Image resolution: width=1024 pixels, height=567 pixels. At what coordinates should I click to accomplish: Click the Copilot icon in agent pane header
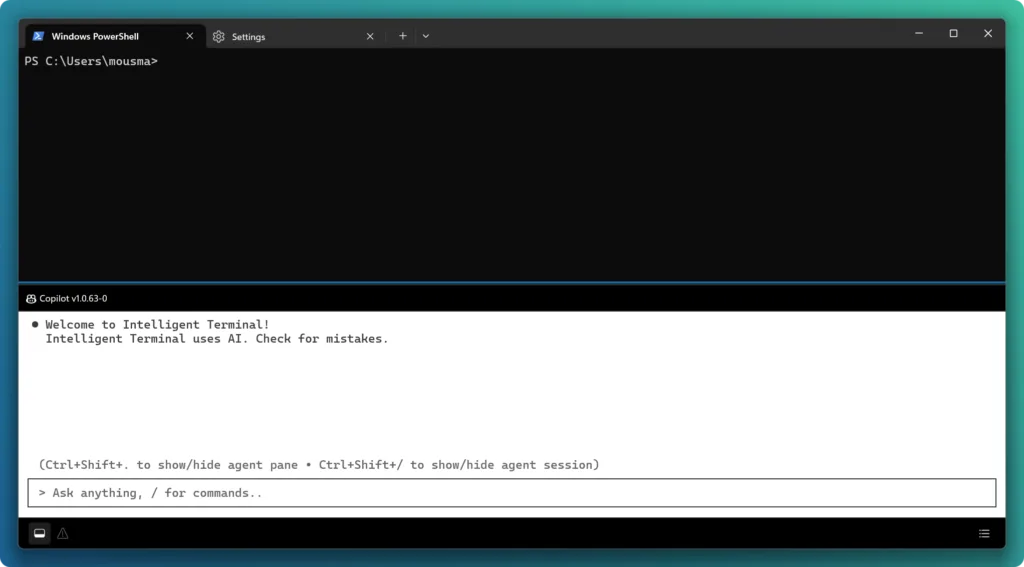[x=31, y=299]
